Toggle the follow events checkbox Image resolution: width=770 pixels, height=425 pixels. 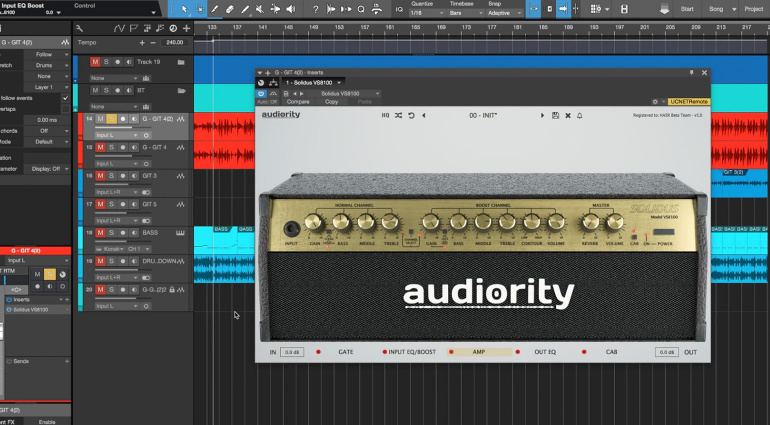coord(65,98)
